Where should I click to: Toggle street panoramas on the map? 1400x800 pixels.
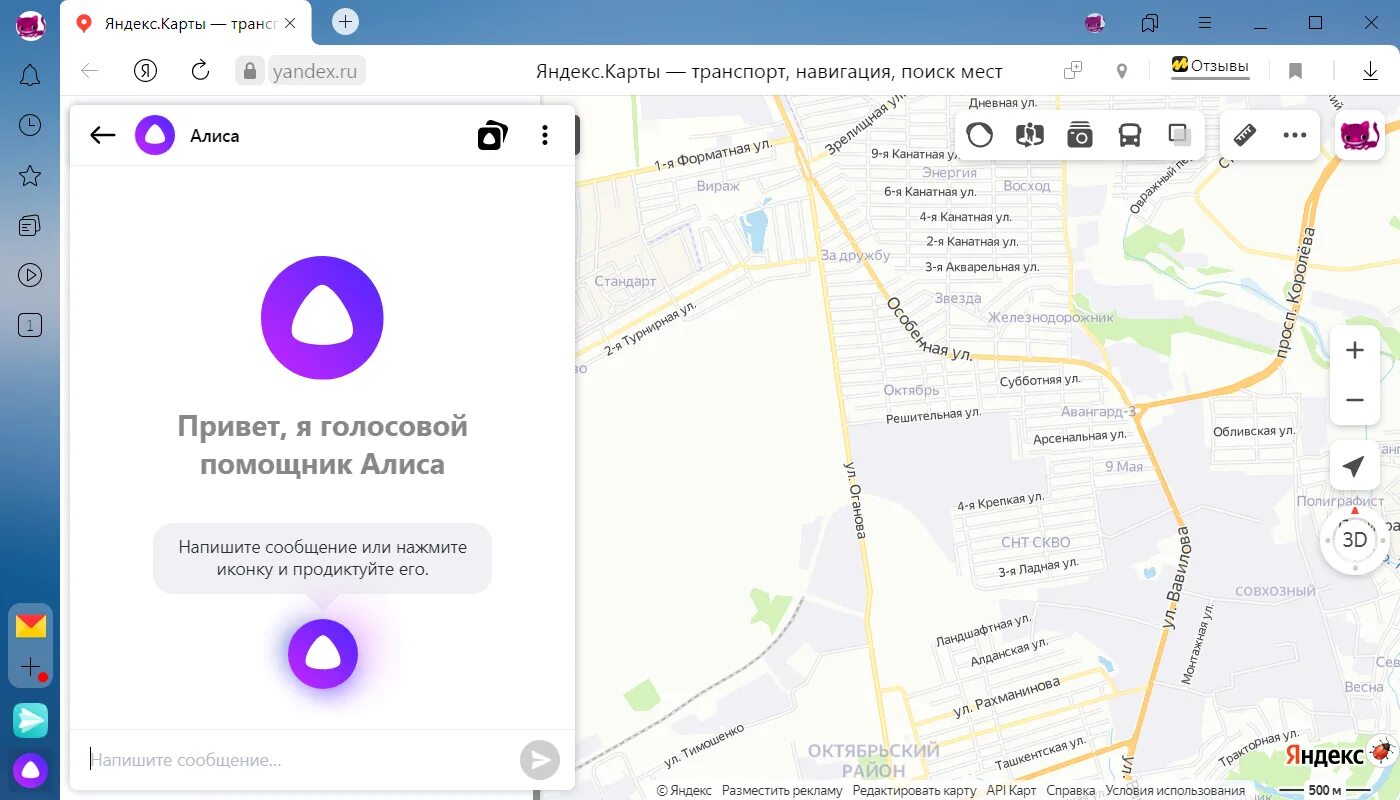point(1030,135)
